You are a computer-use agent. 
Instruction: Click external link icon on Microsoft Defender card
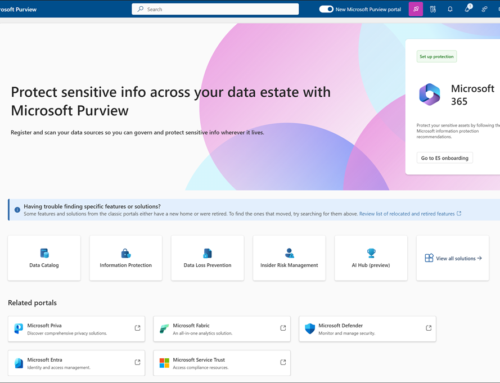click(429, 328)
